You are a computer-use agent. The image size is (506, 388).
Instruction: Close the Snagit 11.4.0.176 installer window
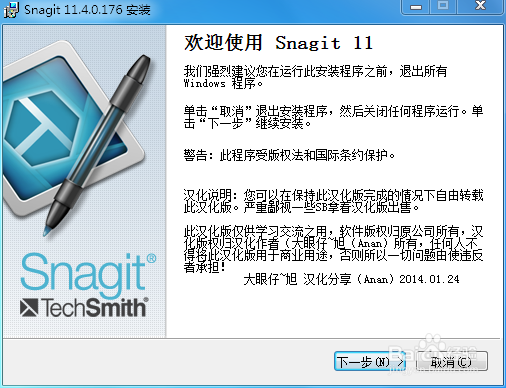(x=480, y=6)
